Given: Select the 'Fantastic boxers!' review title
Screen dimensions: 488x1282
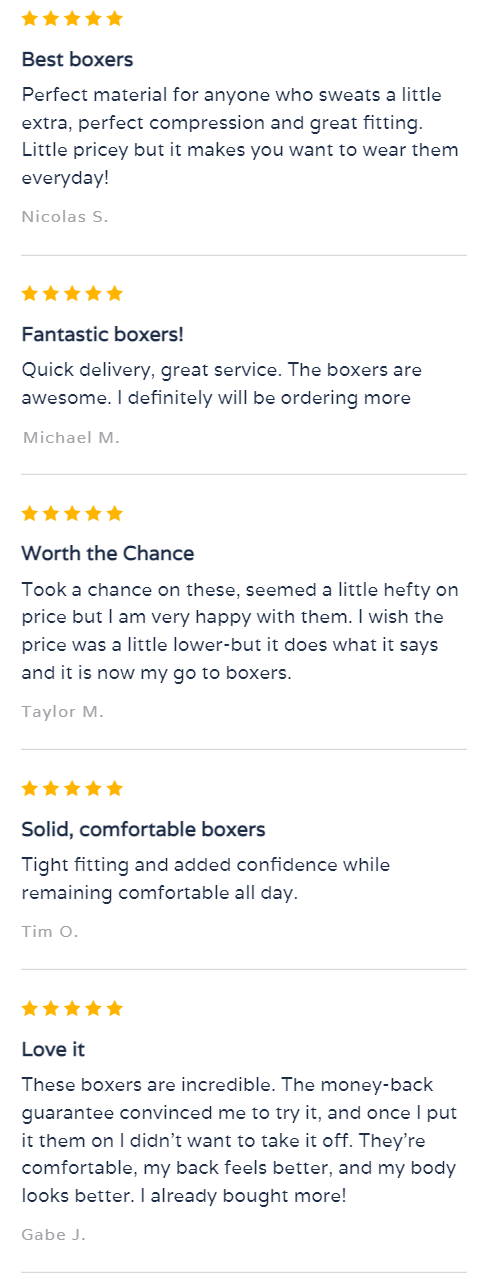Looking at the screenshot, I should [102, 334].
